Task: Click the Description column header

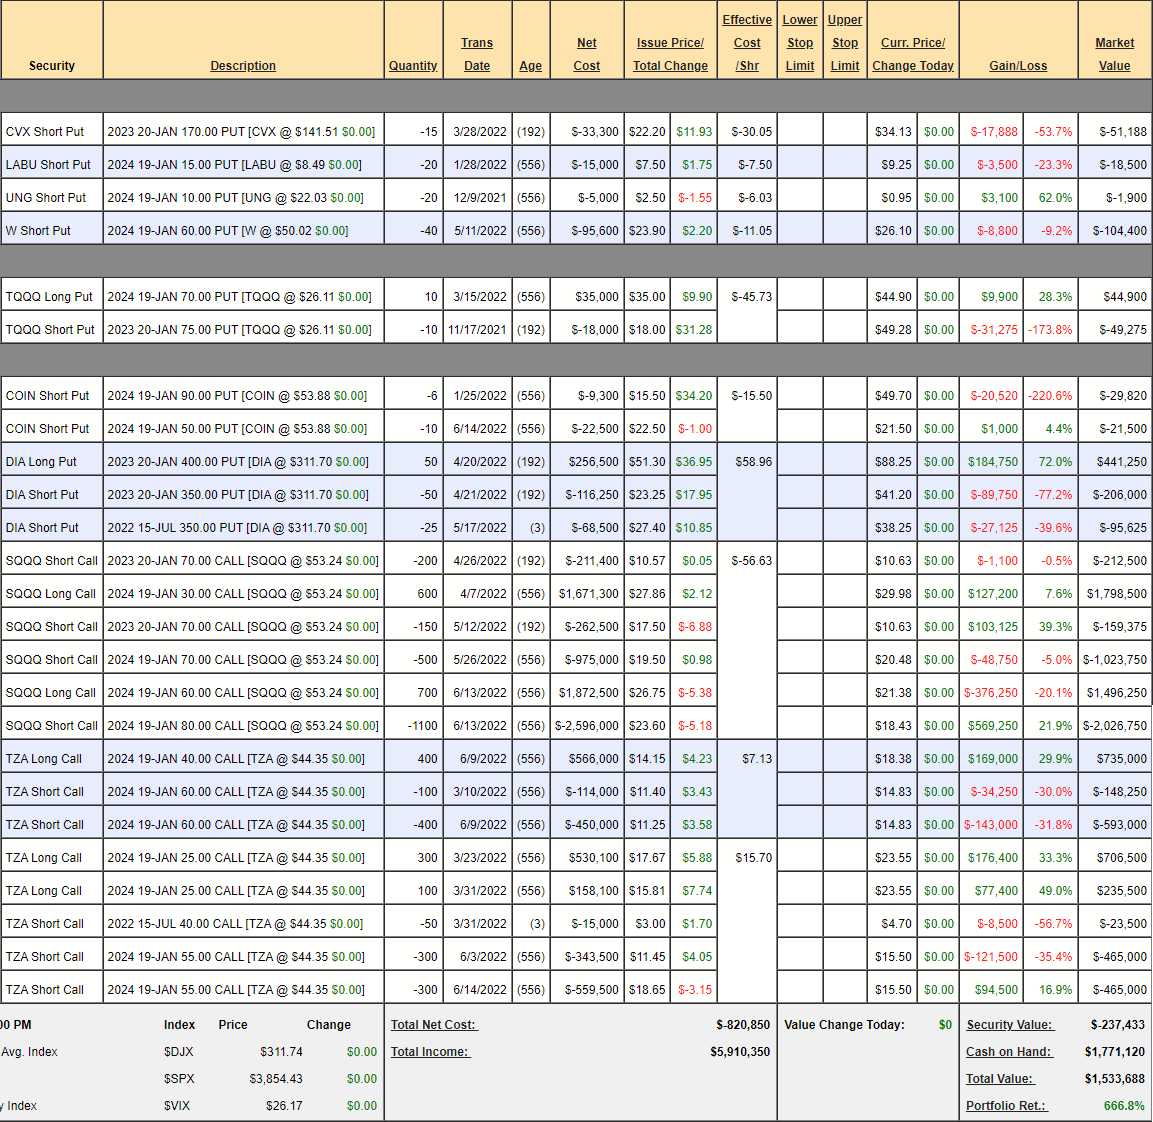Action: click(243, 66)
